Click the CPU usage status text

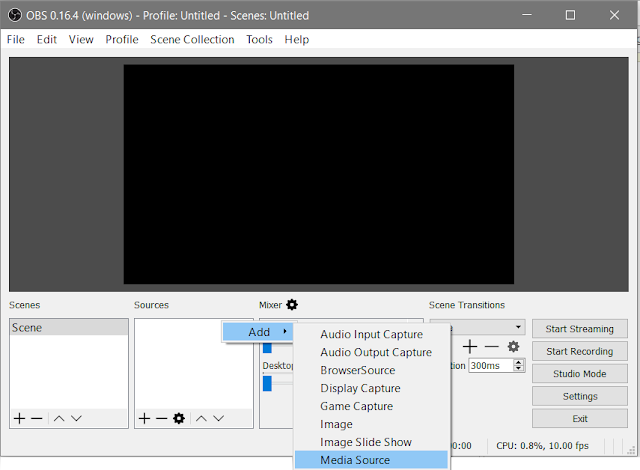[542, 446]
